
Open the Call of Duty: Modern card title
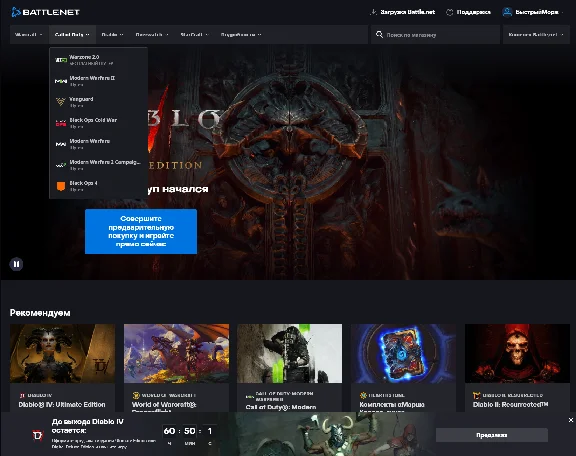(x=281, y=407)
